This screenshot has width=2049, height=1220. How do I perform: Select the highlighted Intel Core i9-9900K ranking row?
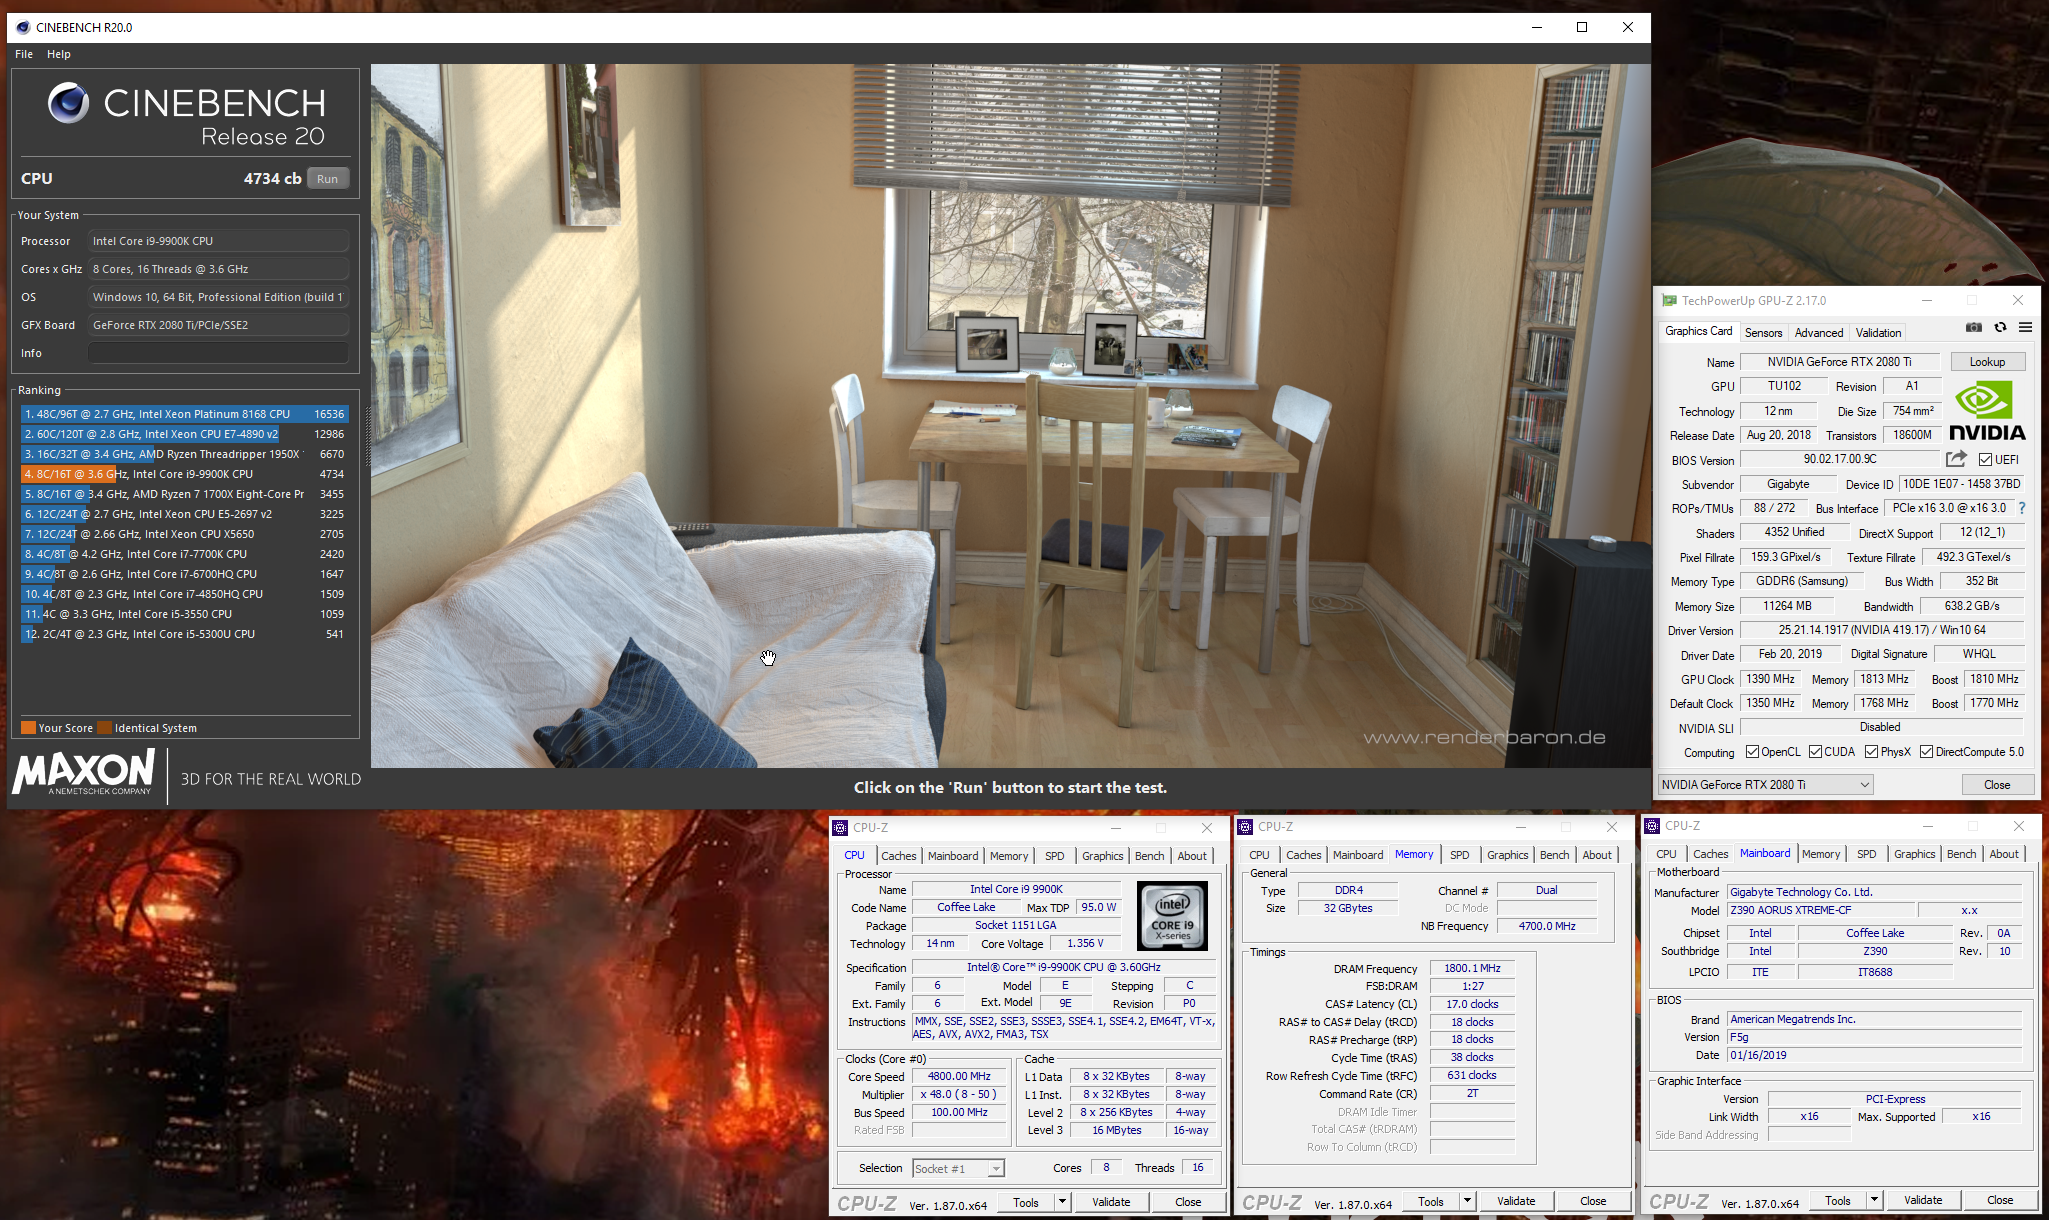(x=184, y=474)
